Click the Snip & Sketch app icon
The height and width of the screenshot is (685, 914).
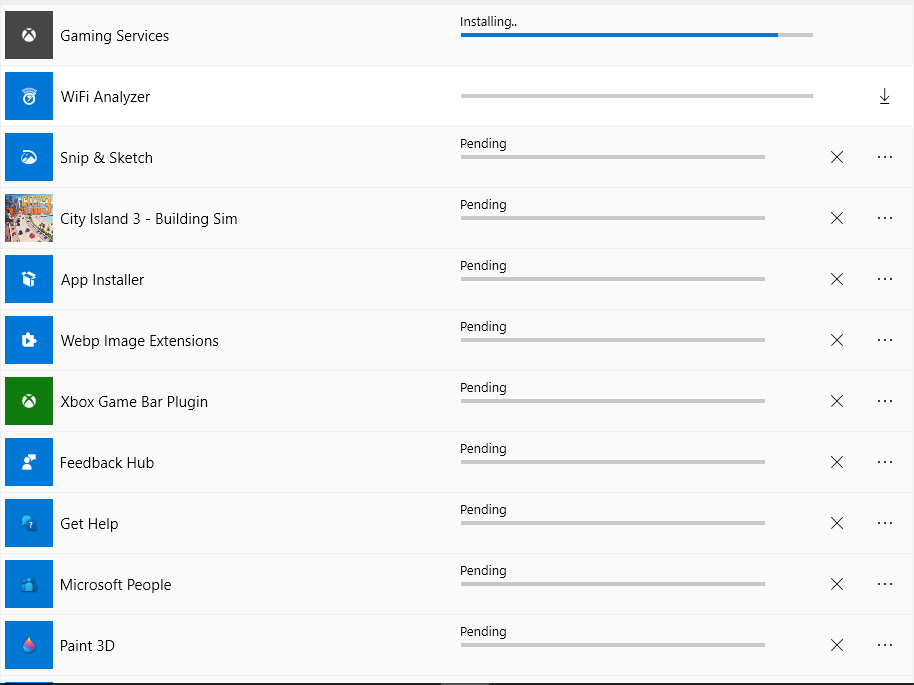(29, 157)
